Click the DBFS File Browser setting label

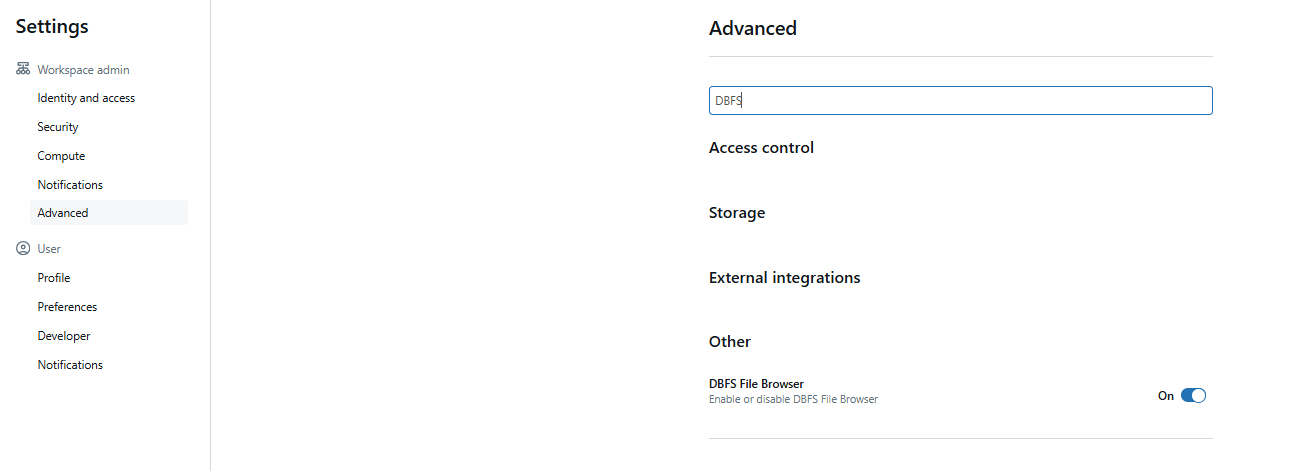click(x=756, y=384)
